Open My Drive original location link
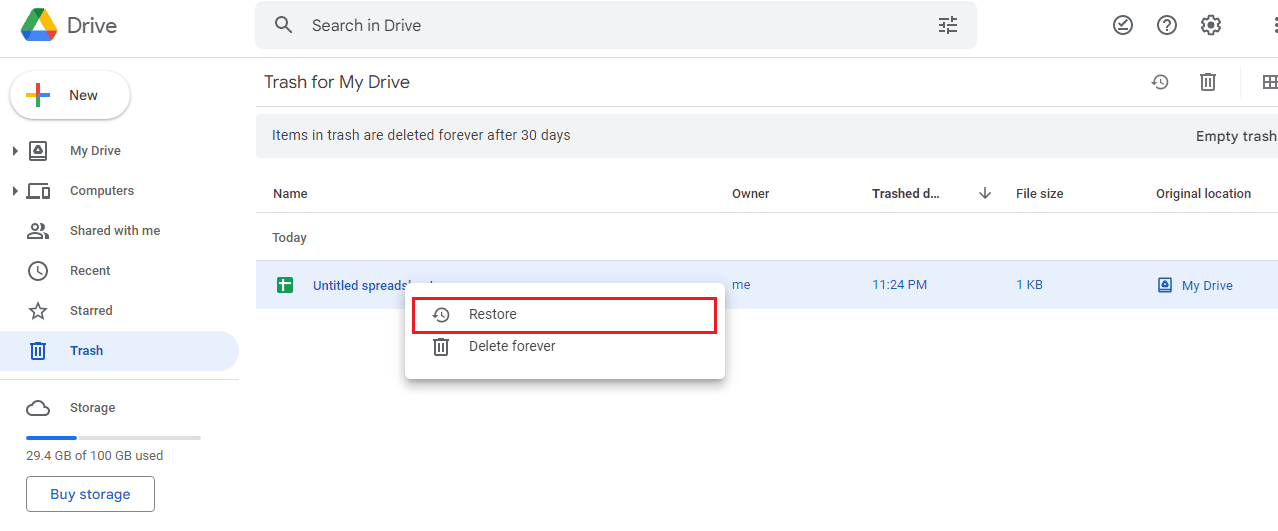 pos(1207,285)
